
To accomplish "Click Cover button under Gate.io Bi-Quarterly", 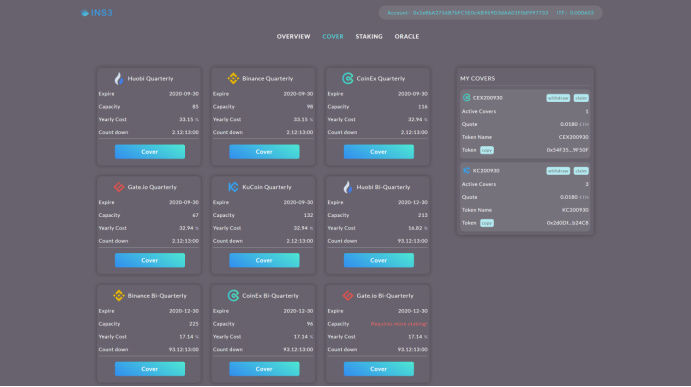I will 379,369.
